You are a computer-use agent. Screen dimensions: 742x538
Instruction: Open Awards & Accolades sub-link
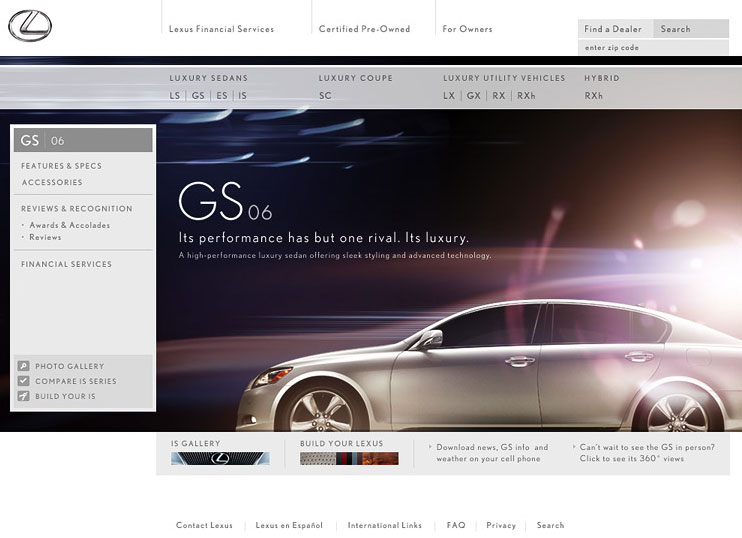(70, 225)
